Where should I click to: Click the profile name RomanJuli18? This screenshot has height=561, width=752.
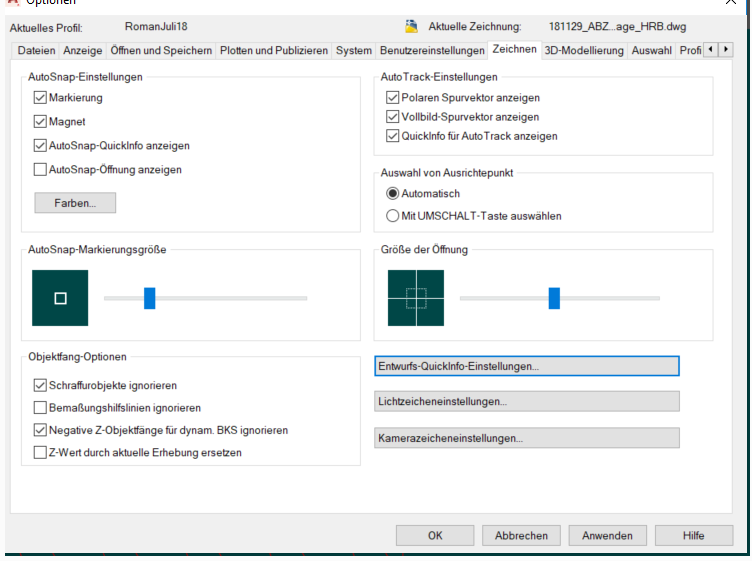tap(156, 26)
